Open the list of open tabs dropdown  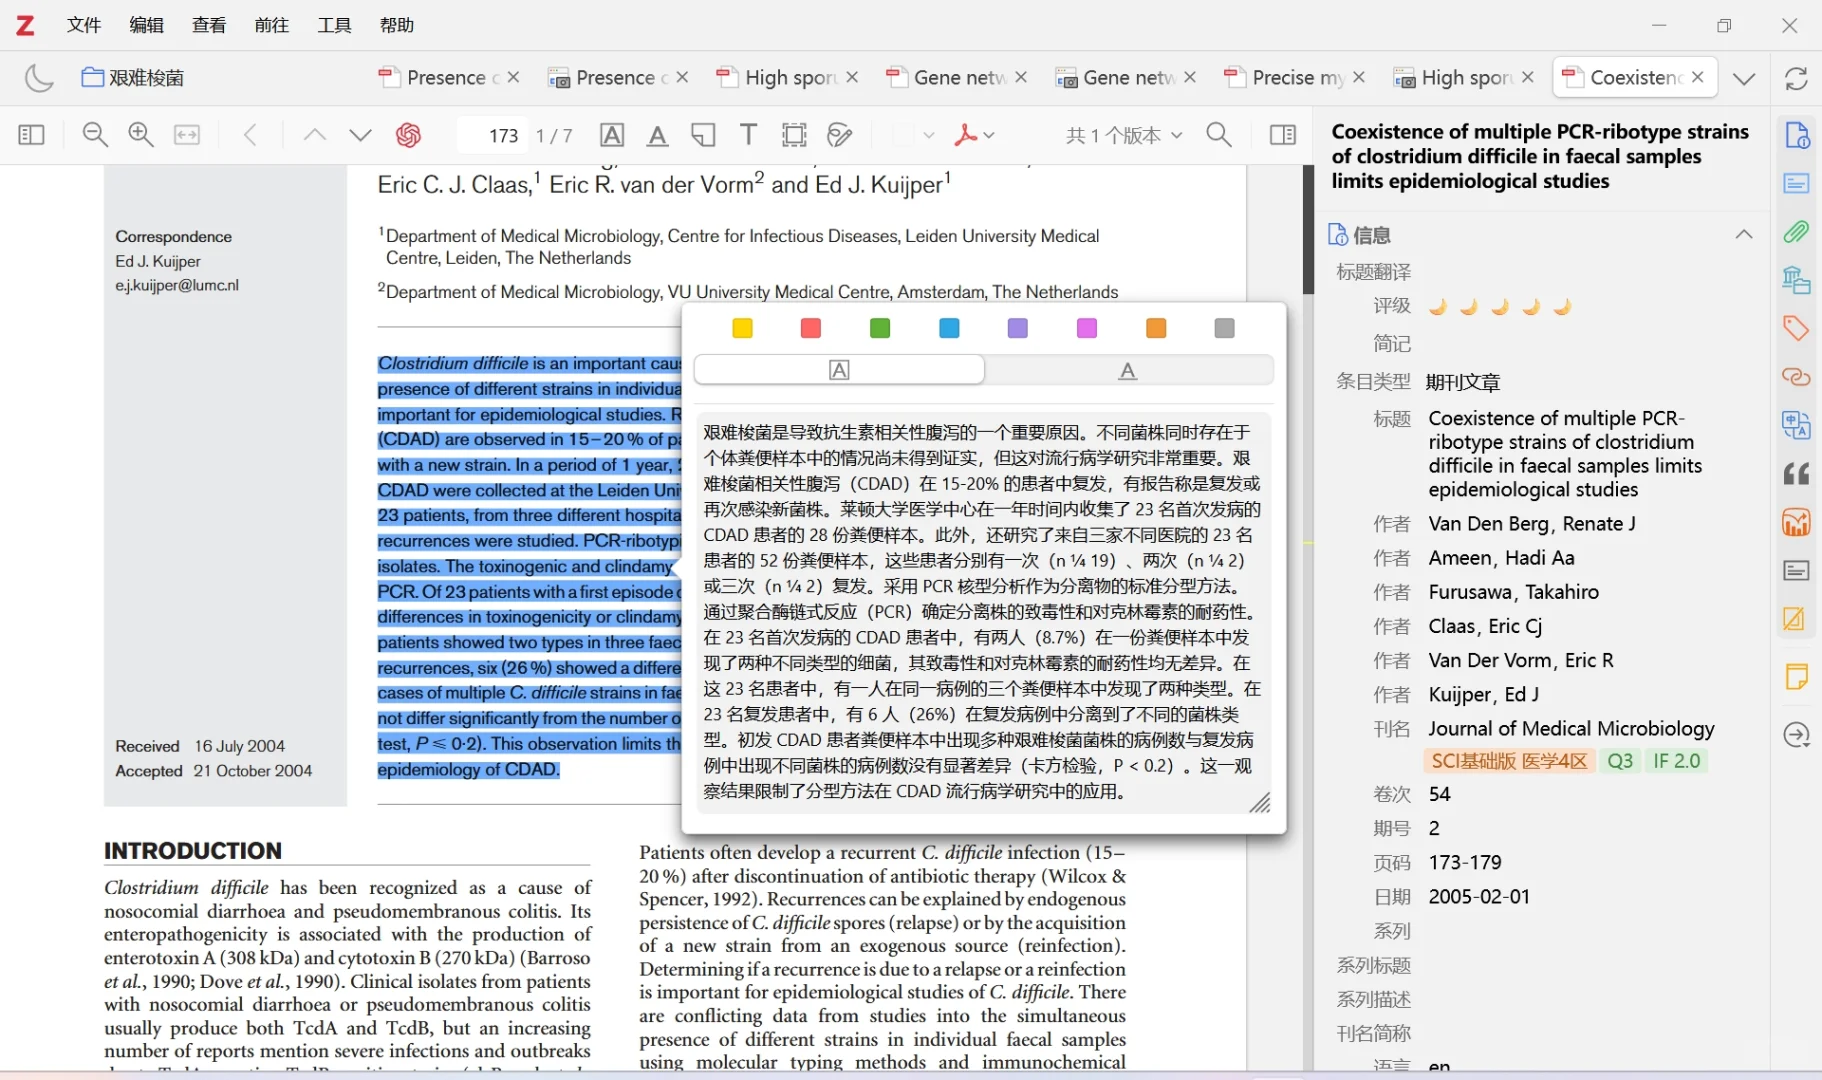[x=1745, y=77]
